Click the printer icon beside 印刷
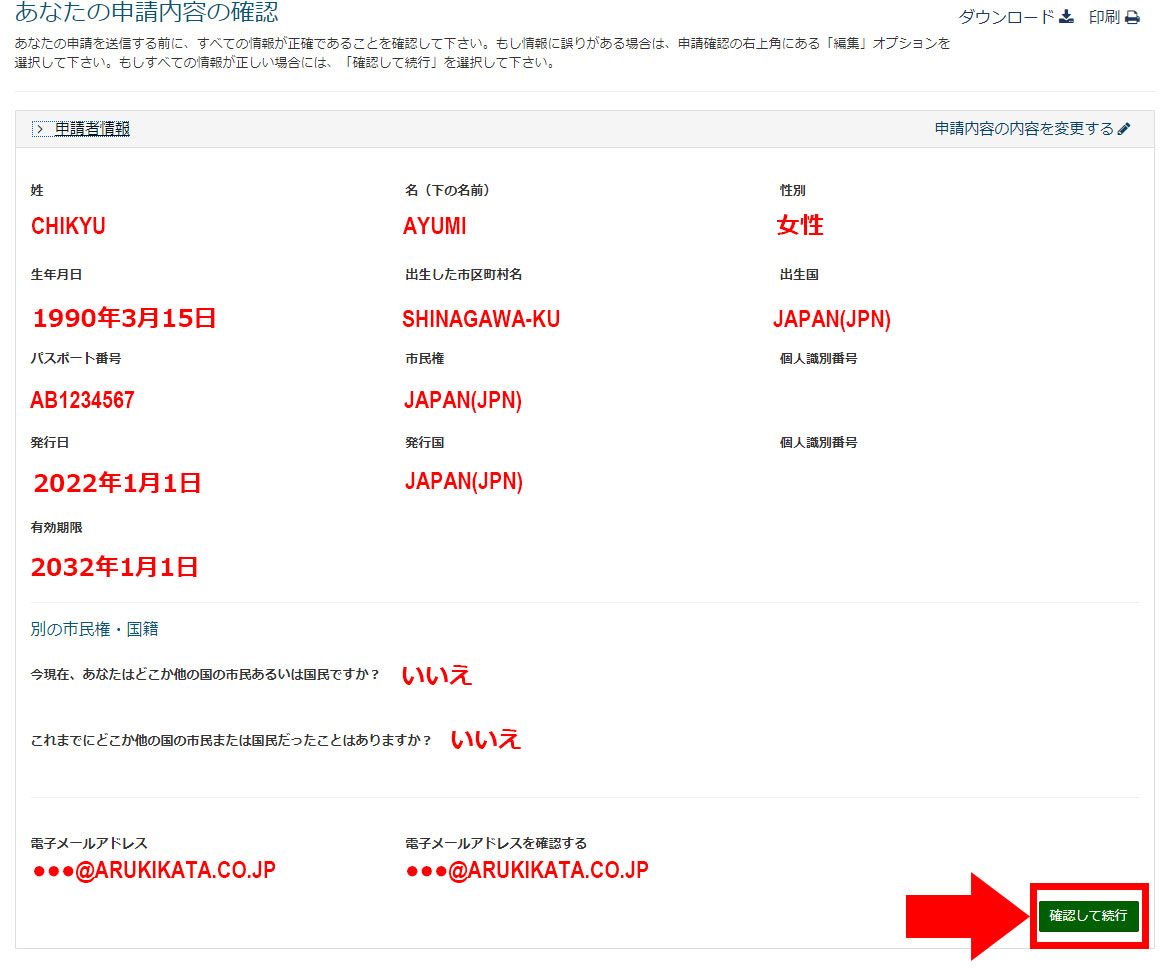Viewport: 1162px width, 975px height. (1132, 17)
